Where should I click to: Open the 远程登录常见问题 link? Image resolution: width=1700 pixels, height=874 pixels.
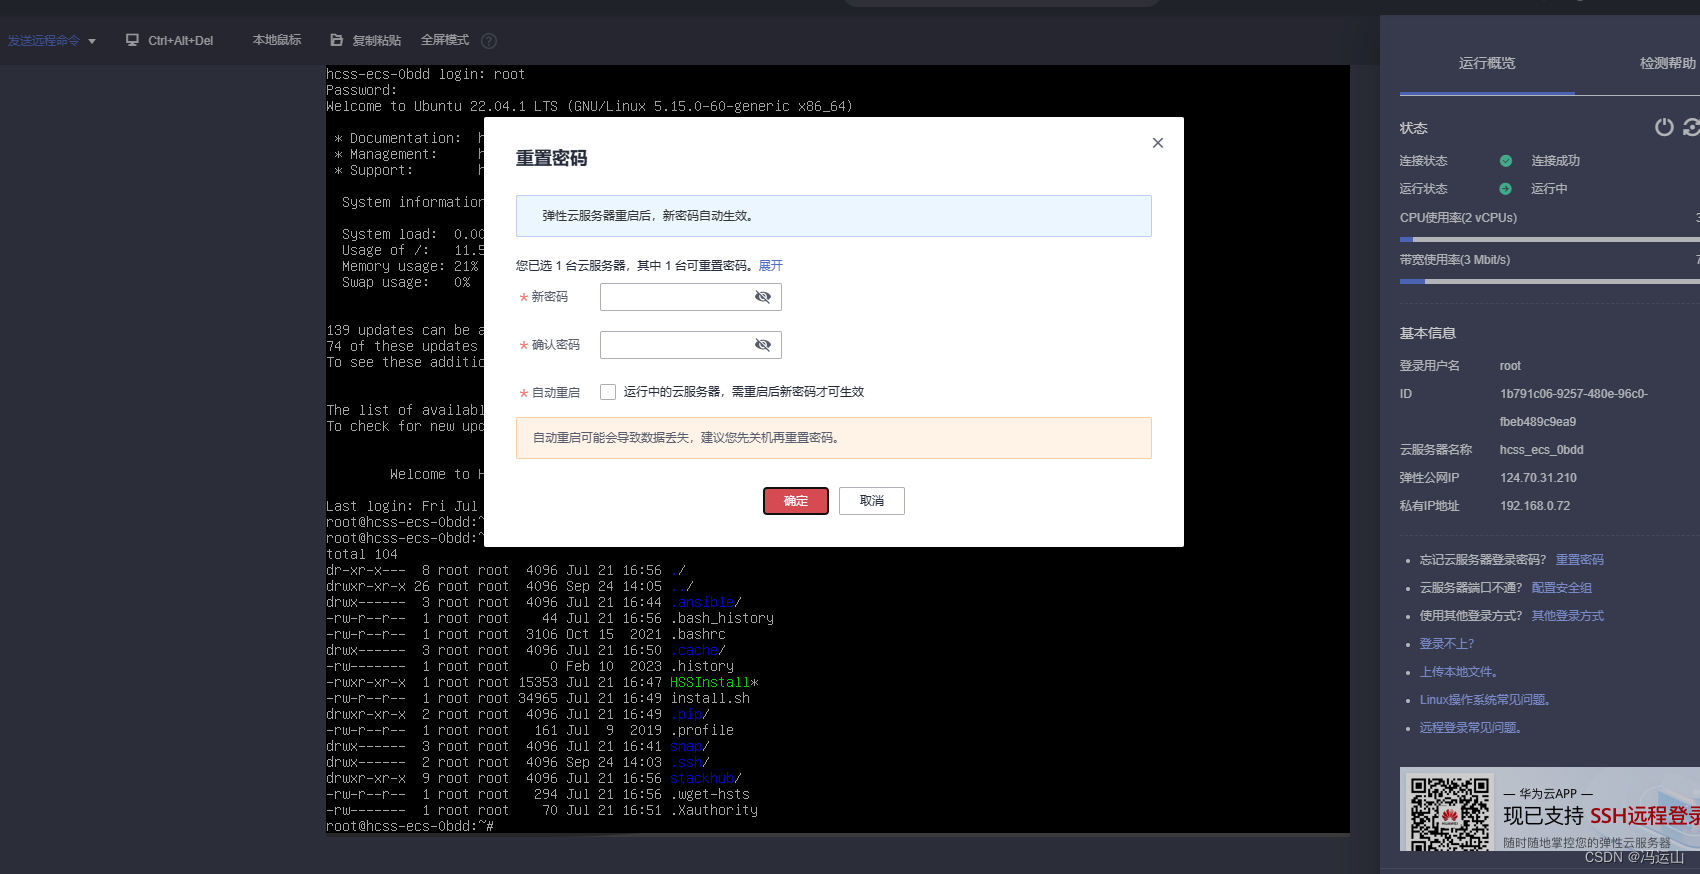1471,728
